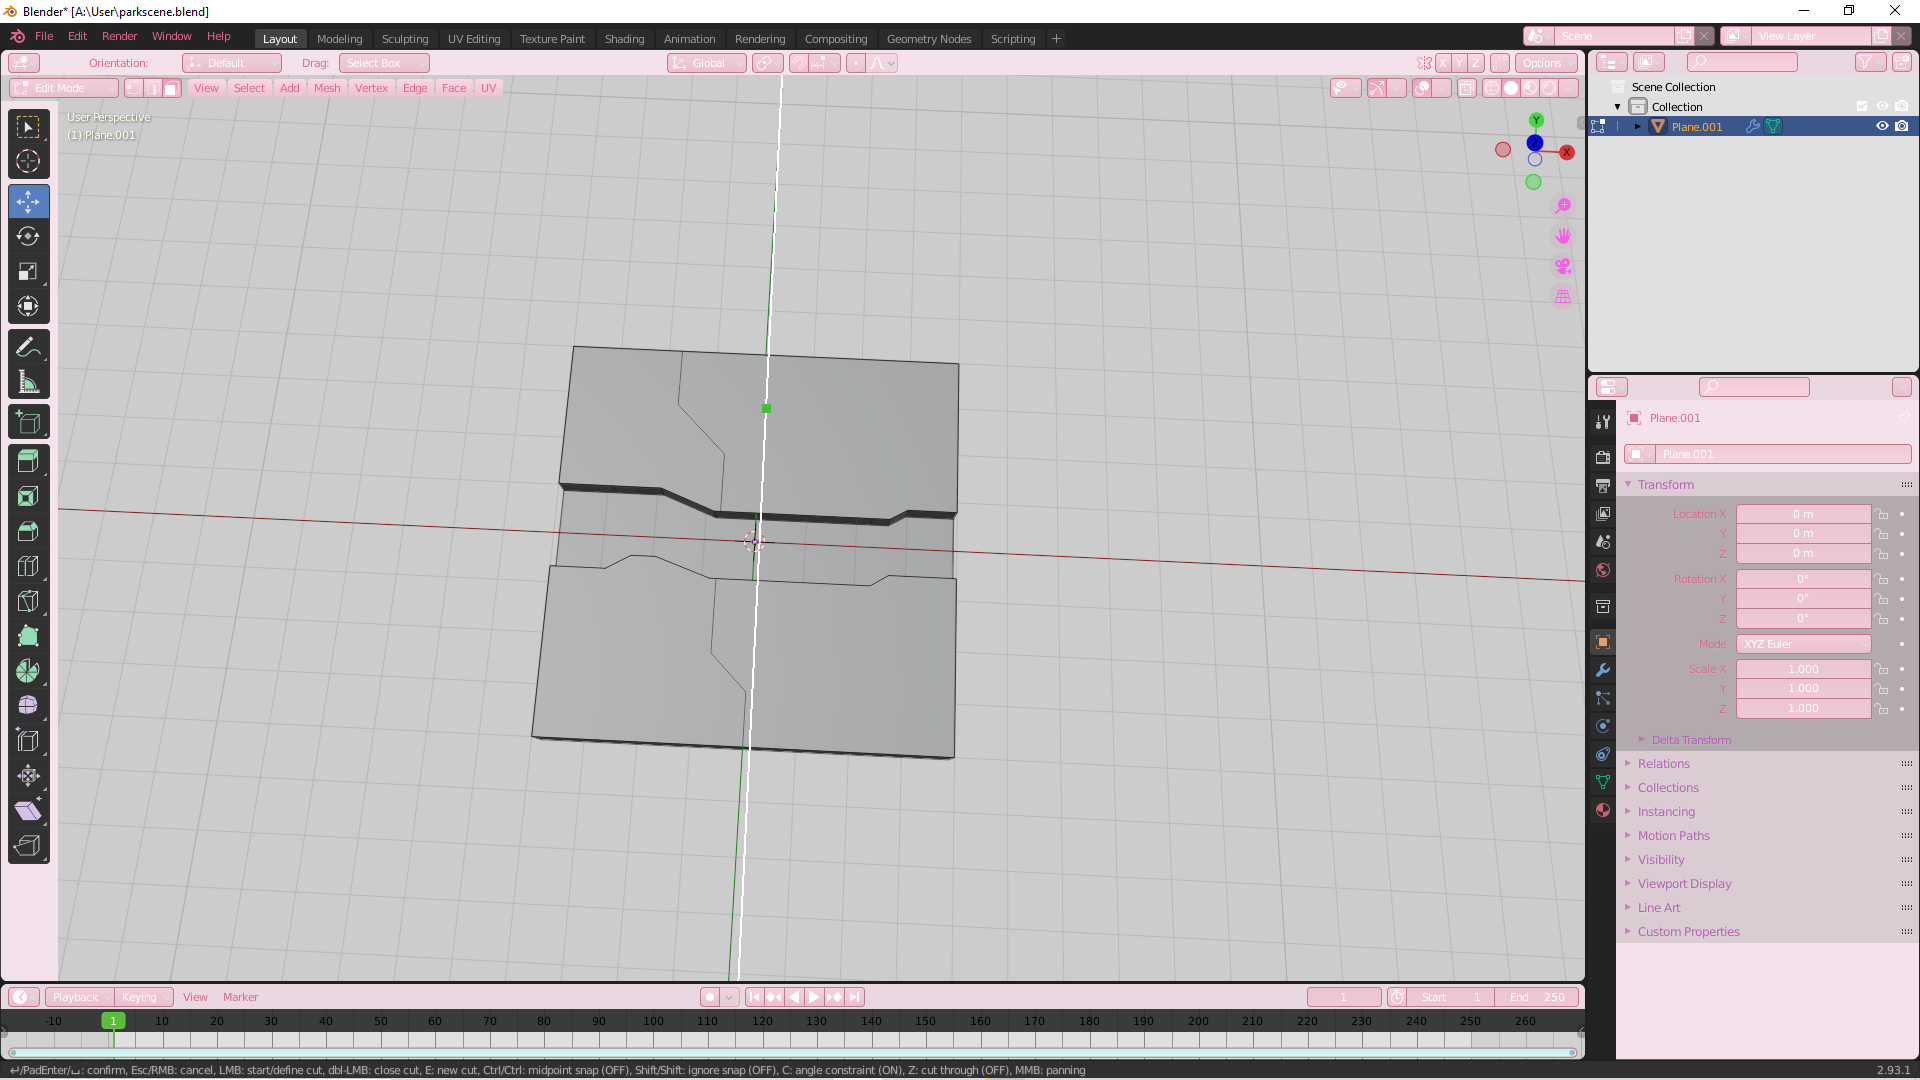Click the Scale X value field
This screenshot has width=1920, height=1080.
tap(1803, 669)
